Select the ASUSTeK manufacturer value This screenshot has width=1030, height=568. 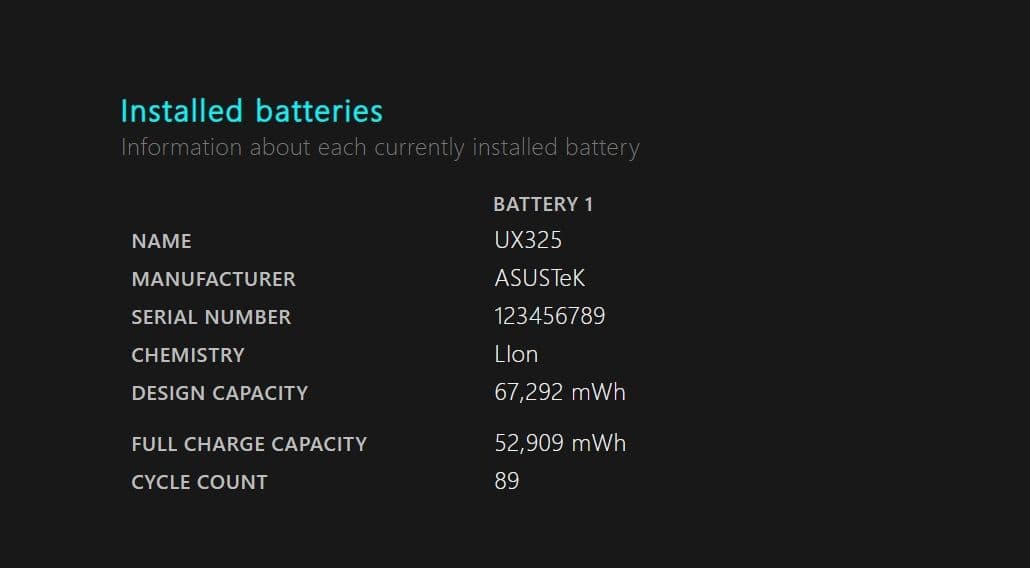(x=540, y=279)
